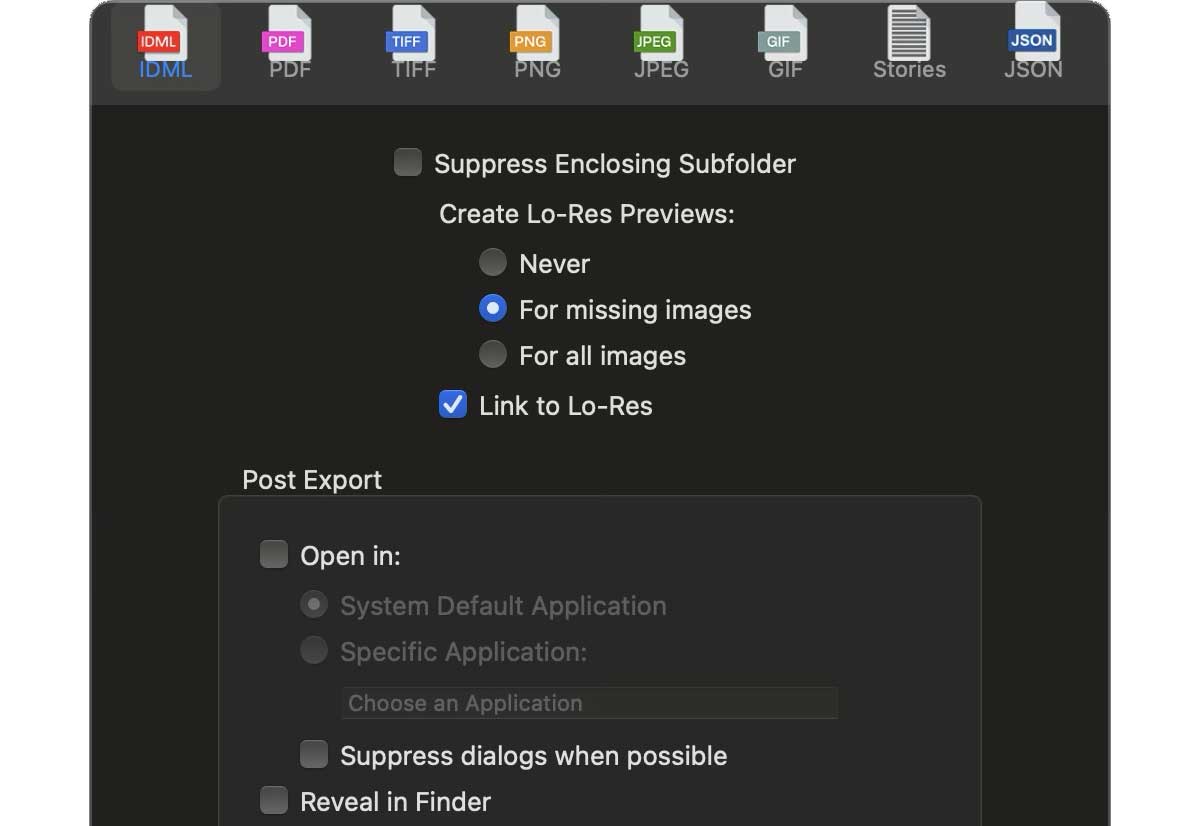
Task: Choose For all images option
Action: tap(492, 354)
